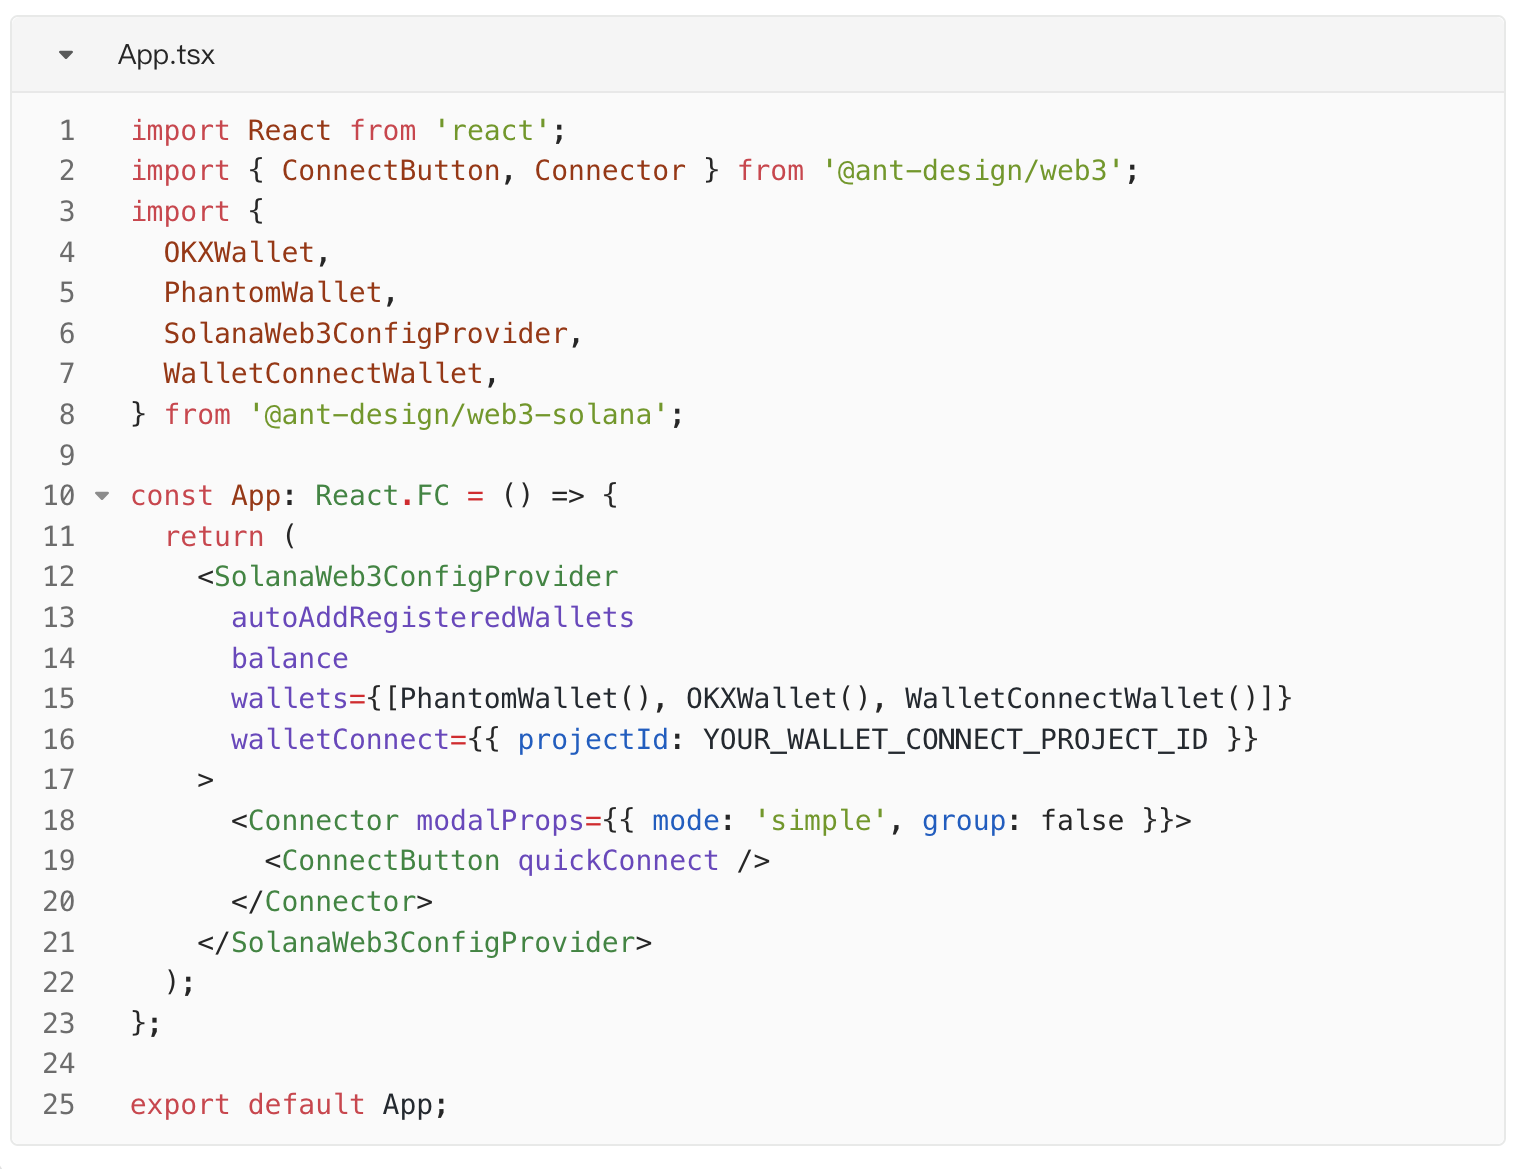Viewport: 1515px width, 1169px height.
Task: Click WalletConnectWallet import on line 7
Action: (x=323, y=374)
